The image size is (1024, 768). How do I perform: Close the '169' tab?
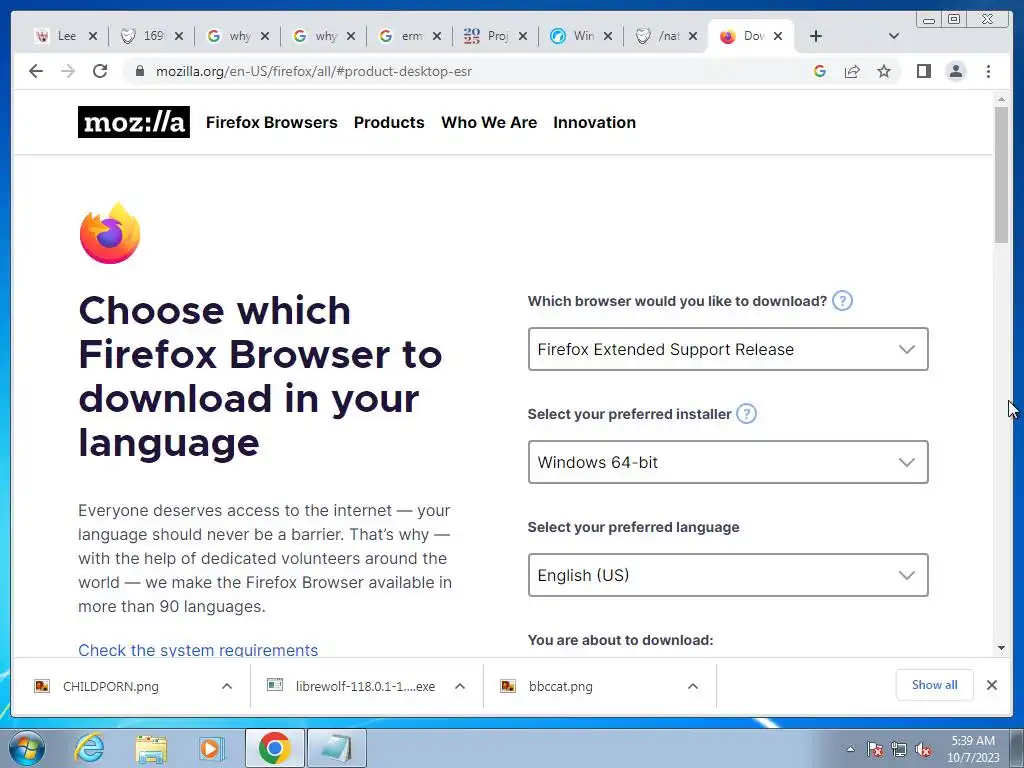click(179, 37)
